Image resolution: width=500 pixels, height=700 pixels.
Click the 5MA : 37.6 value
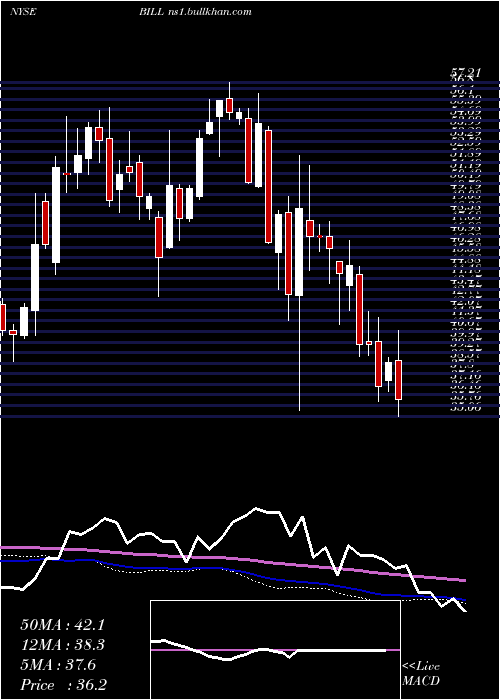(58, 665)
